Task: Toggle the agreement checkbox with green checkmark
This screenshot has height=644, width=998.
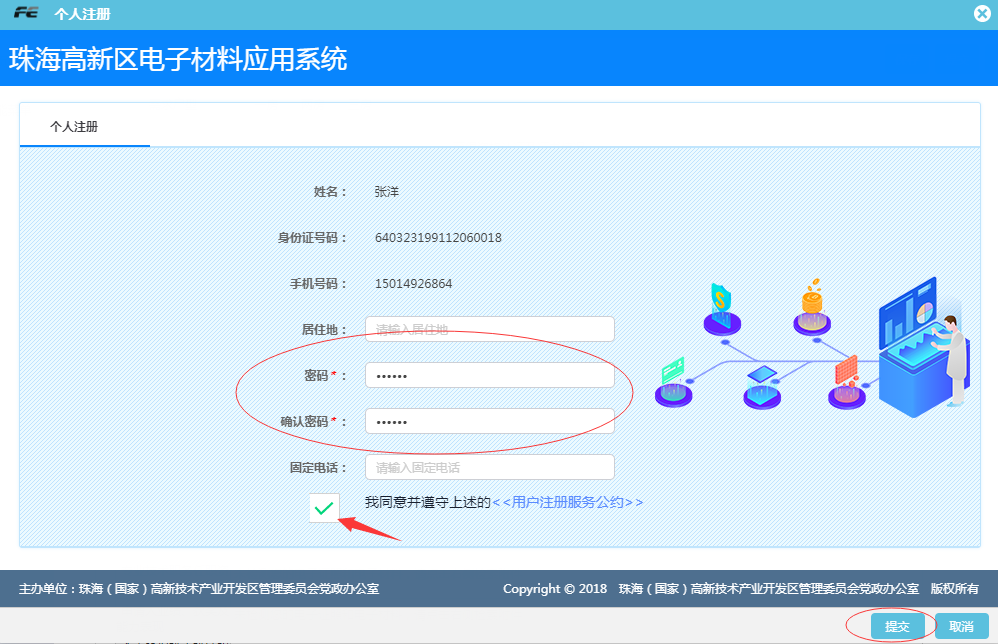Action: pyautogui.click(x=324, y=508)
